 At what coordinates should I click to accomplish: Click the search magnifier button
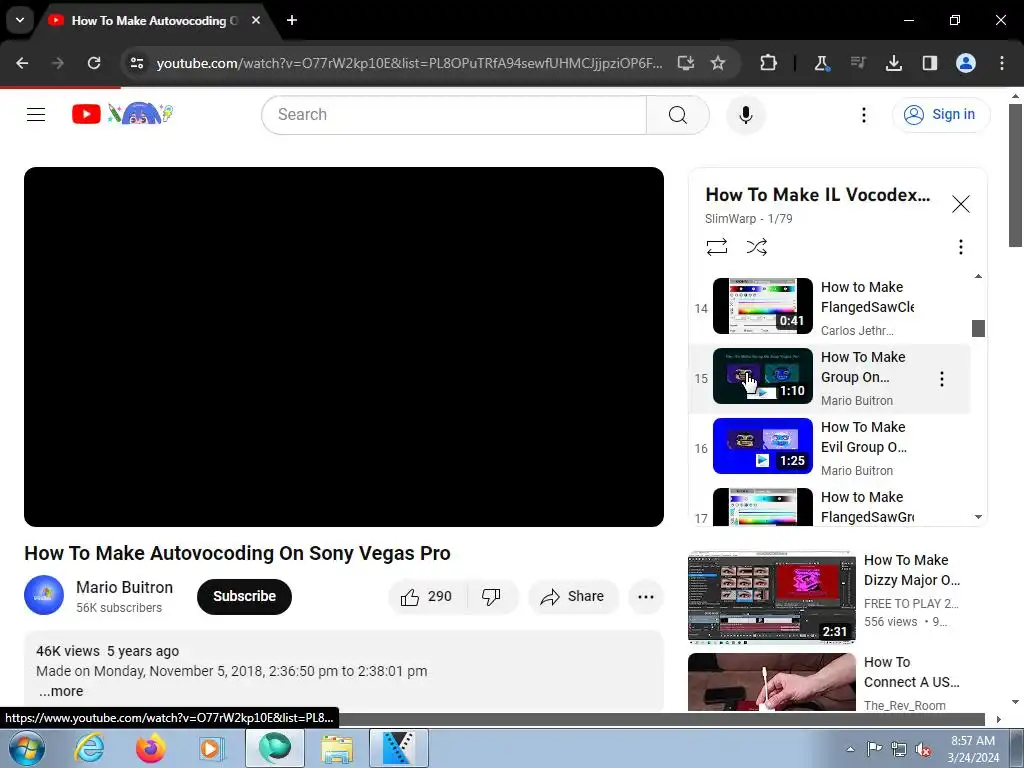(677, 115)
